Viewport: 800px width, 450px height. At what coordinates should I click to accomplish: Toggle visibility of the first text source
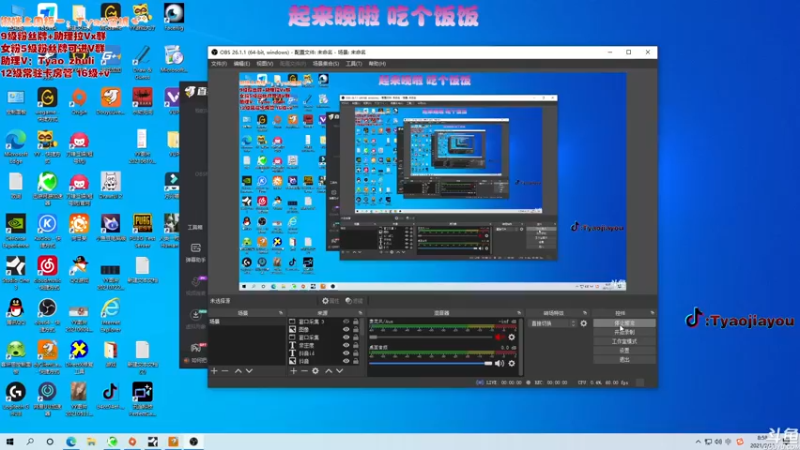tap(346, 345)
